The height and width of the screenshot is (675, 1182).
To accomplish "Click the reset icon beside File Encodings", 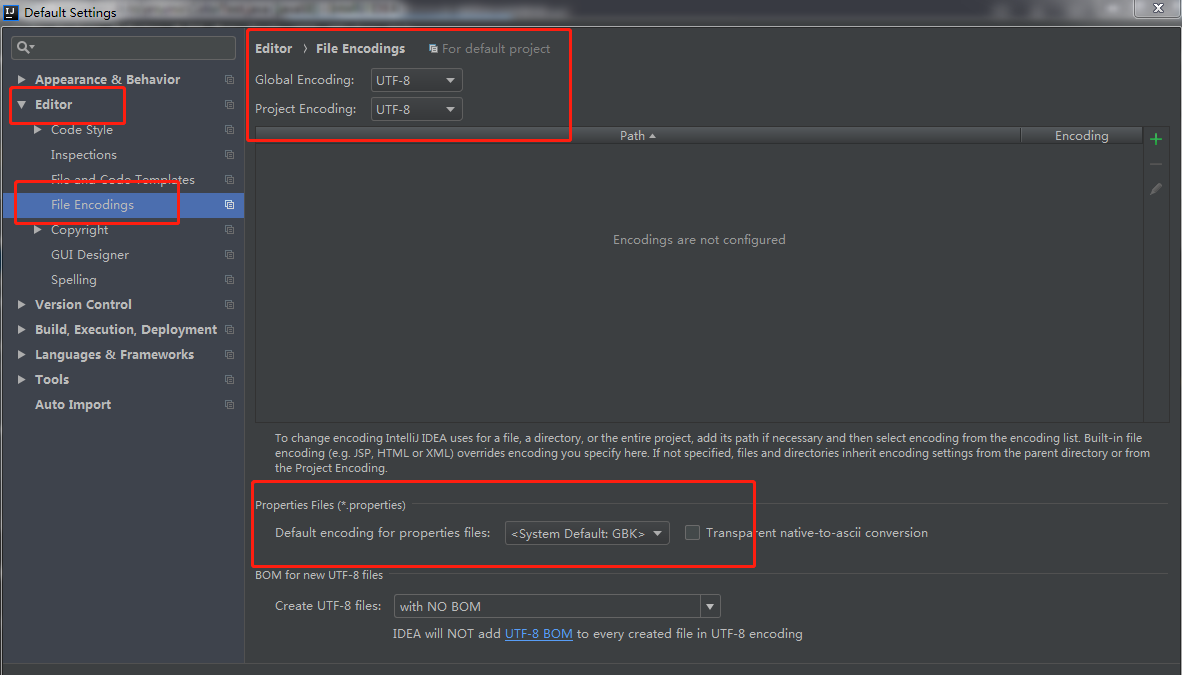I will coord(231,204).
